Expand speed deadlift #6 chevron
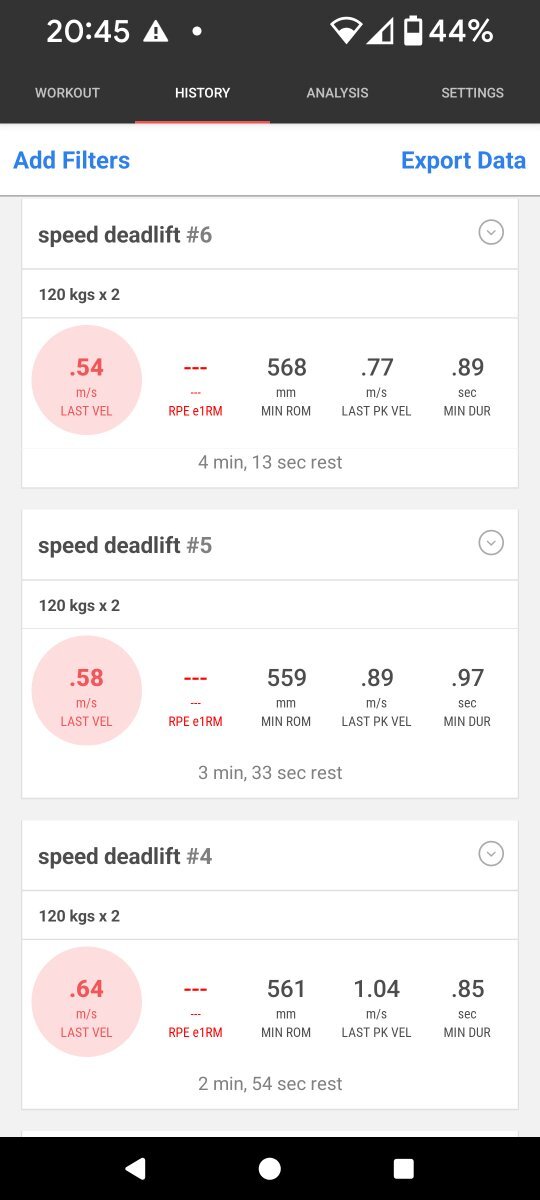This screenshot has height=1200, width=540. pos(490,232)
